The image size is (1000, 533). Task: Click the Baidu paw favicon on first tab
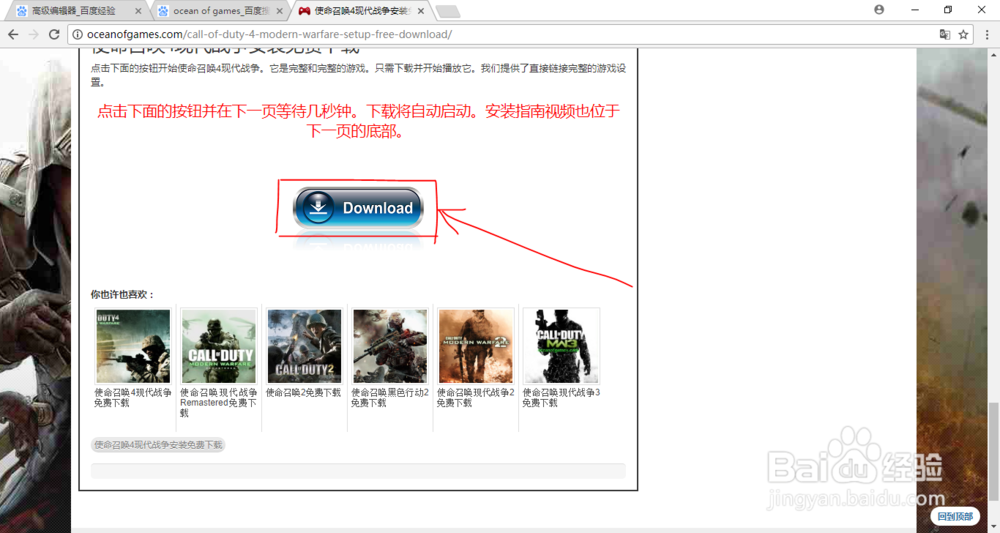22,11
